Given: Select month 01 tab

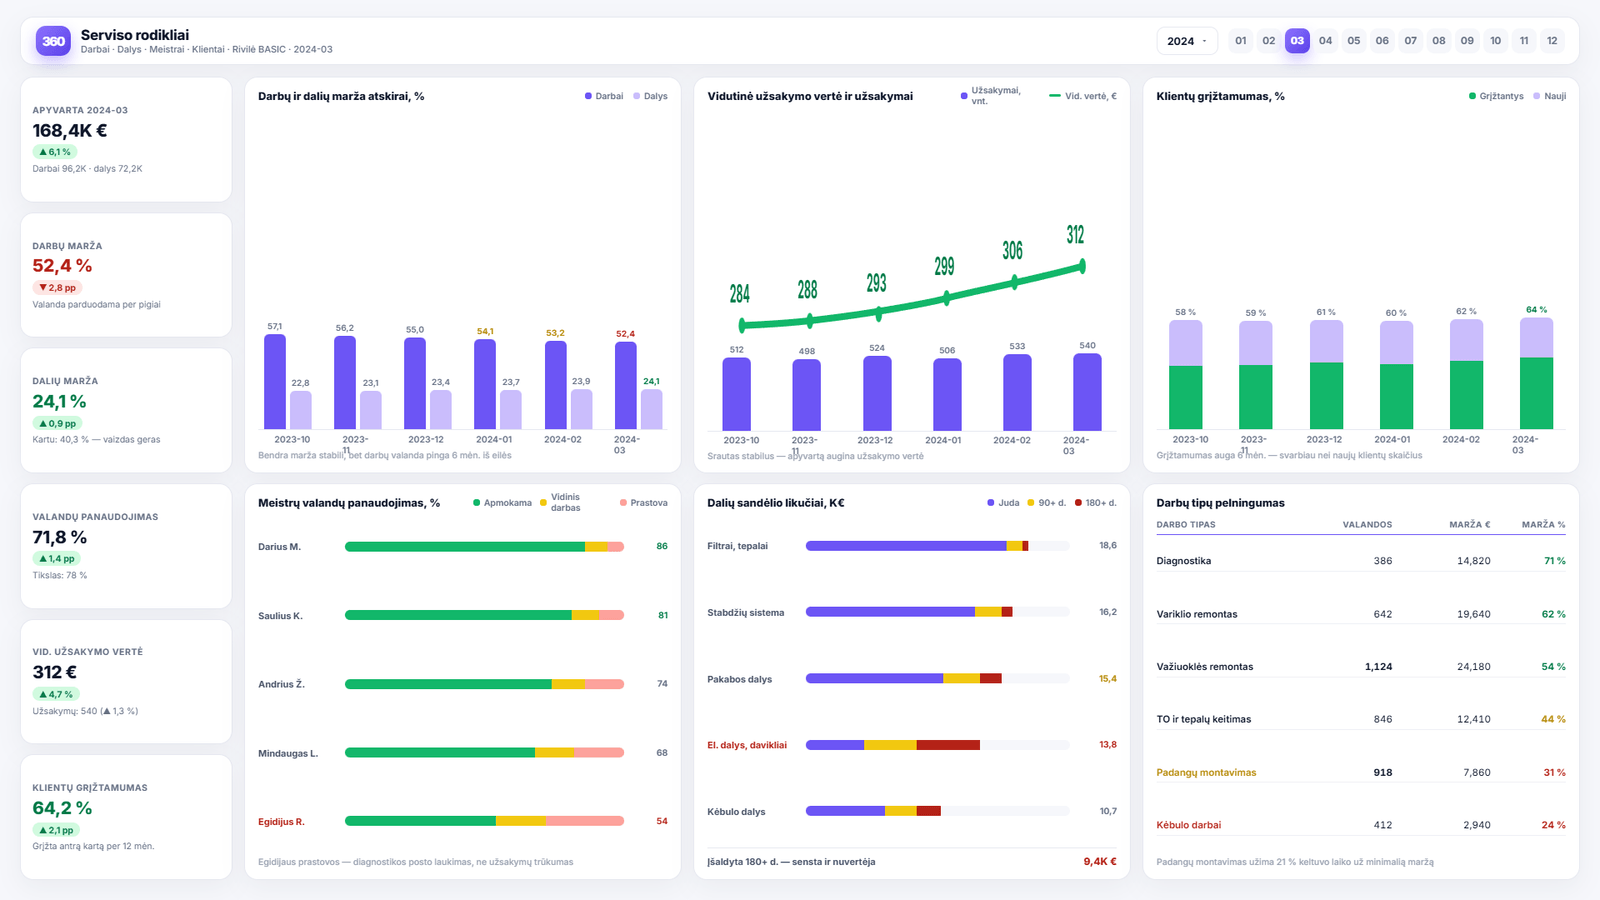Looking at the screenshot, I should point(1241,41).
